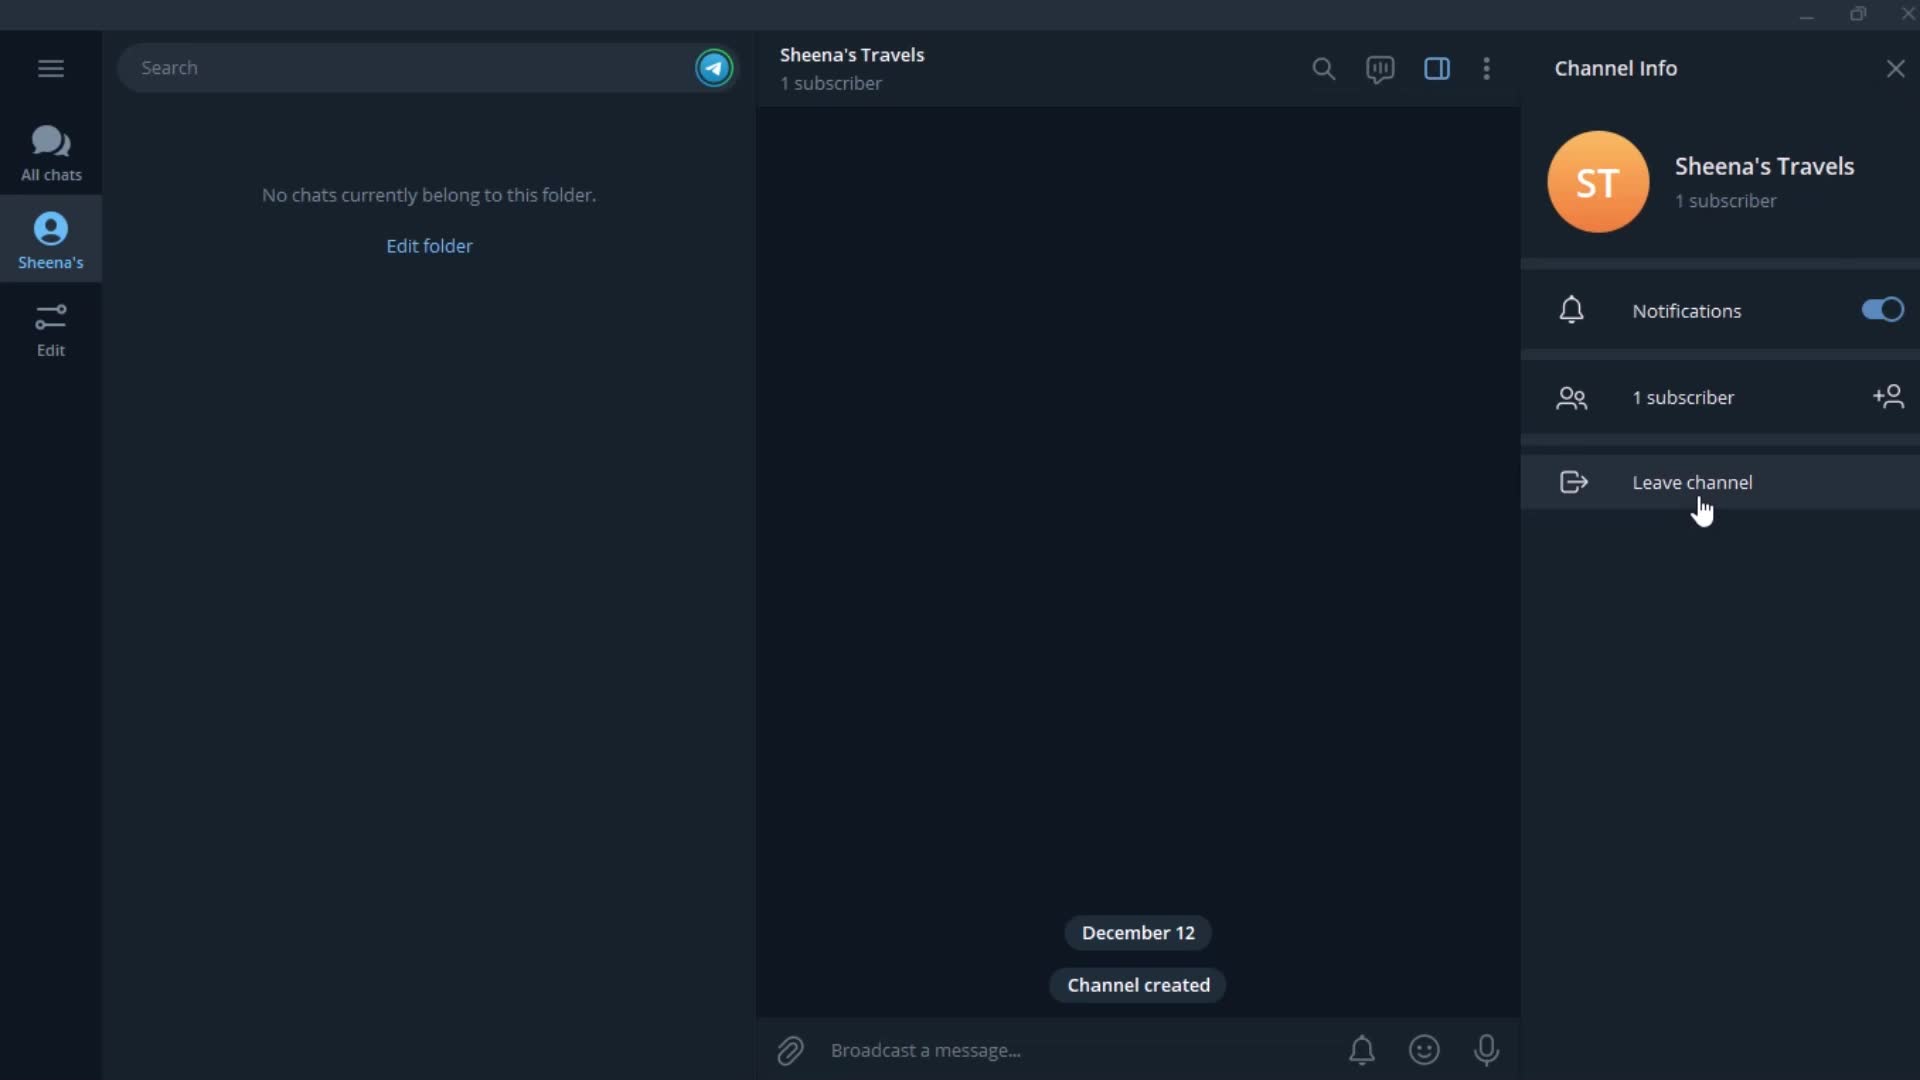Image resolution: width=1920 pixels, height=1080 pixels.
Task: Open the stickers/reactions panel icon
Action: click(x=1424, y=1048)
